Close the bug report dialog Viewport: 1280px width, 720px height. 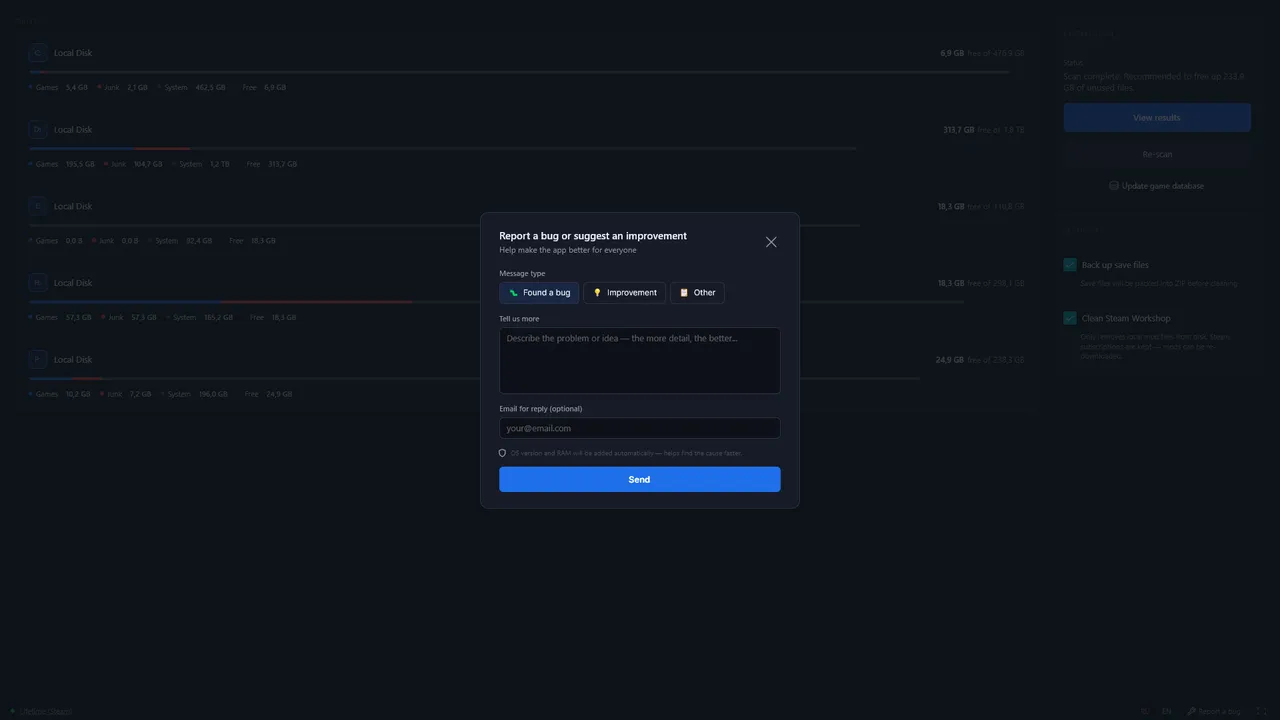[771, 242]
